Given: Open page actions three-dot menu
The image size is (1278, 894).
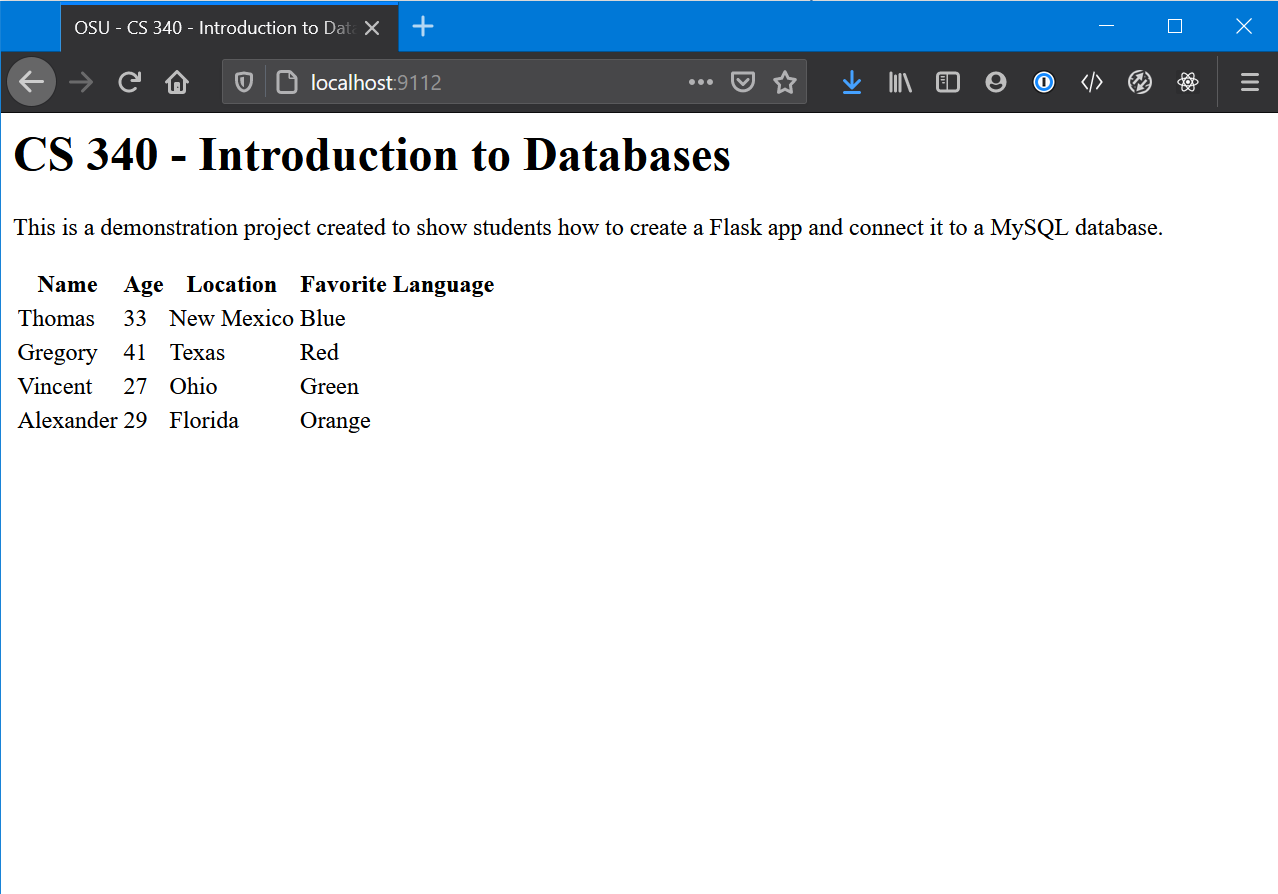Looking at the screenshot, I should coord(701,82).
